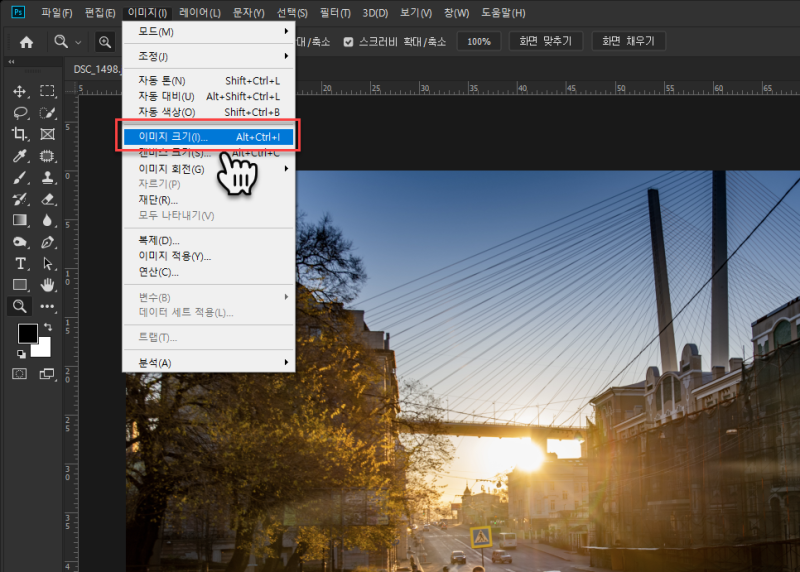Select the Frame tool
800x572 pixels.
47,134
